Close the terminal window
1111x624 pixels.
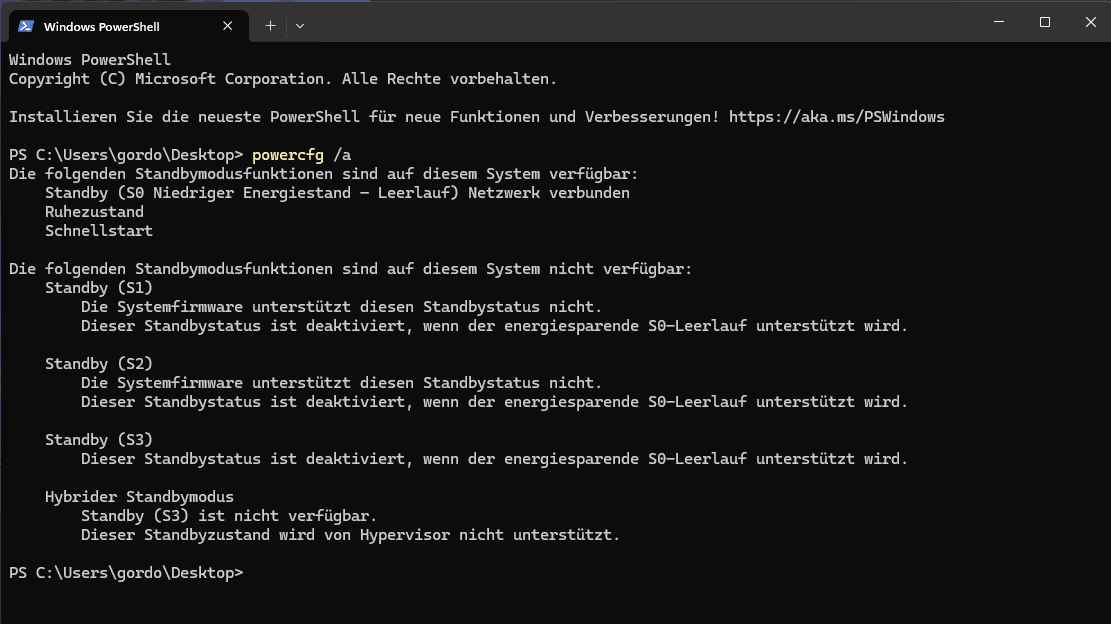[x=1090, y=22]
